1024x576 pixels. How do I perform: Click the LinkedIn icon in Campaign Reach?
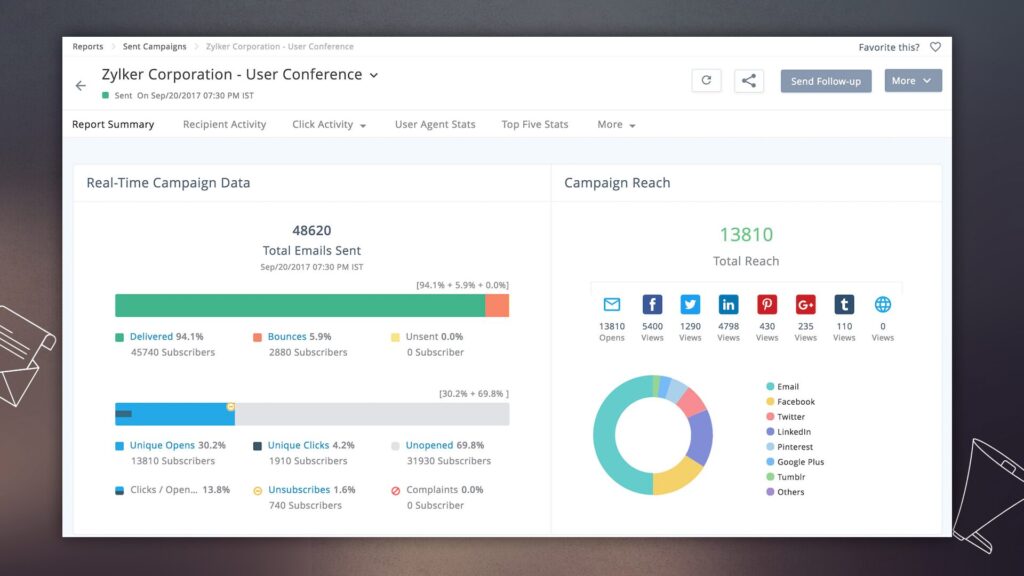728,305
